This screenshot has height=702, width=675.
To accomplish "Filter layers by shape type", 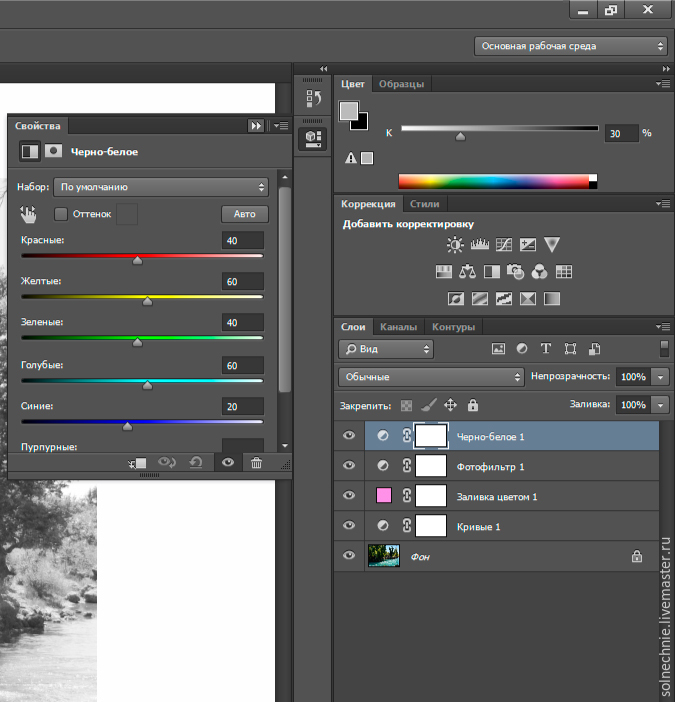I will click(x=570, y=349).
